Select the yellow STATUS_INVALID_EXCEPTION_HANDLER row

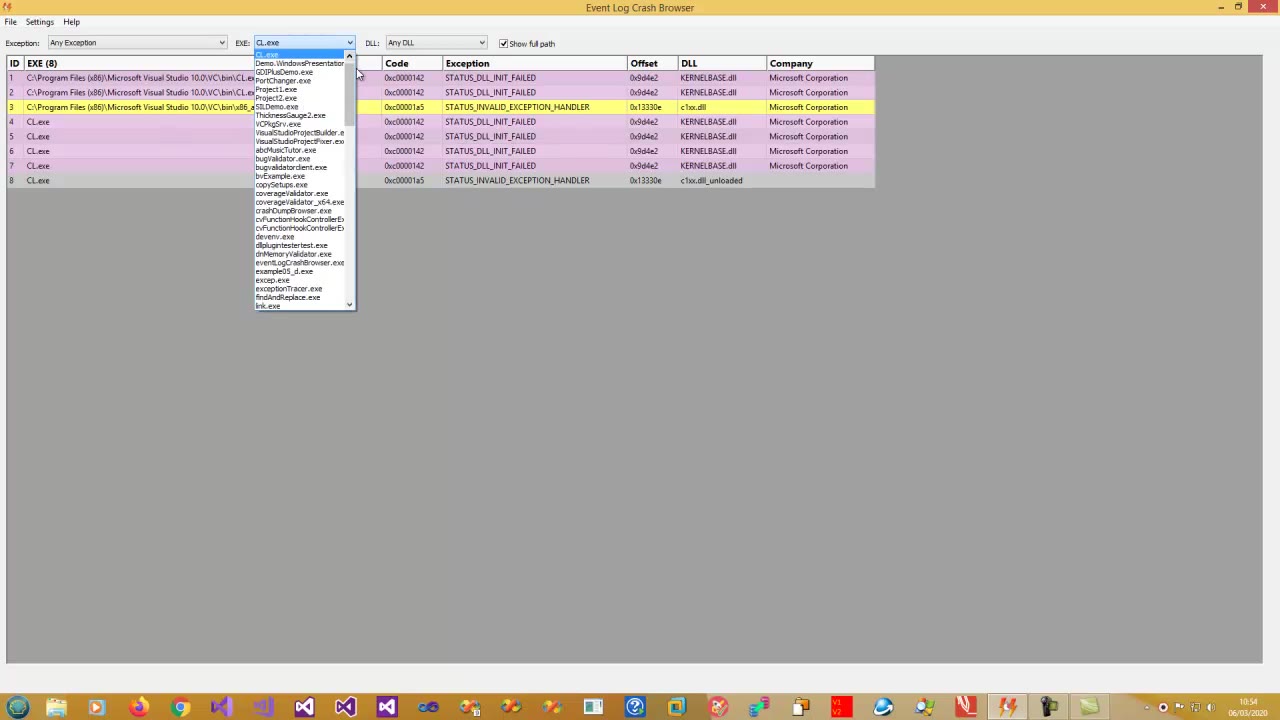(517, 107)
